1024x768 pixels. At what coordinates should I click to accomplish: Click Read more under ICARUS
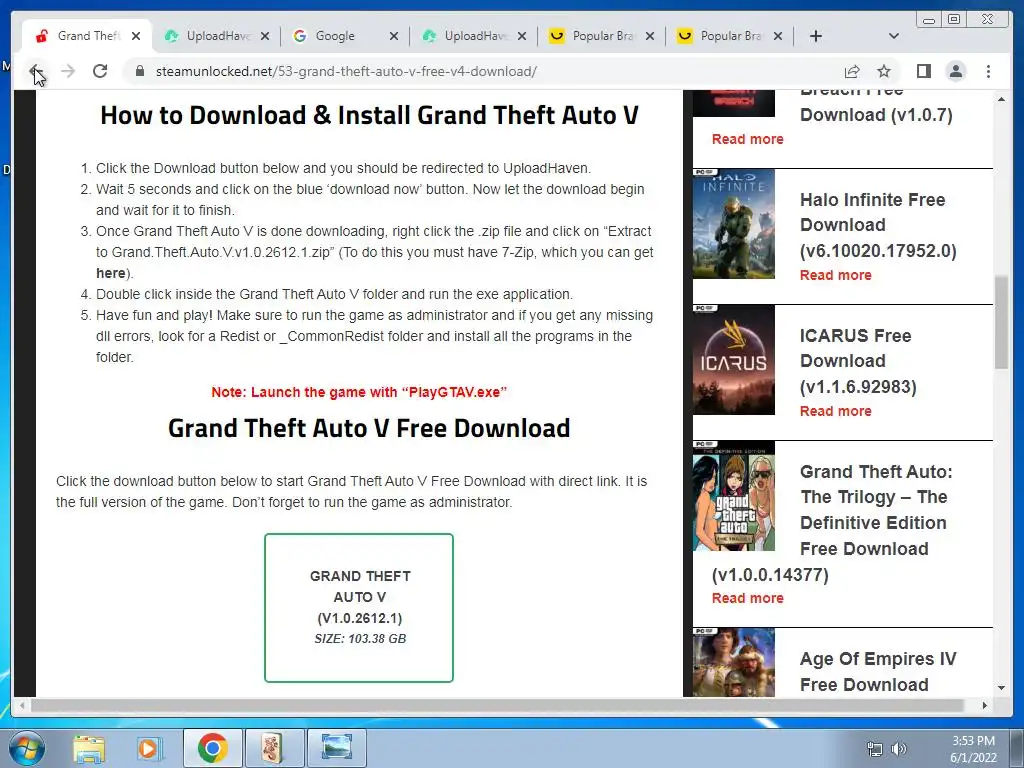click(x=835, y=411)
